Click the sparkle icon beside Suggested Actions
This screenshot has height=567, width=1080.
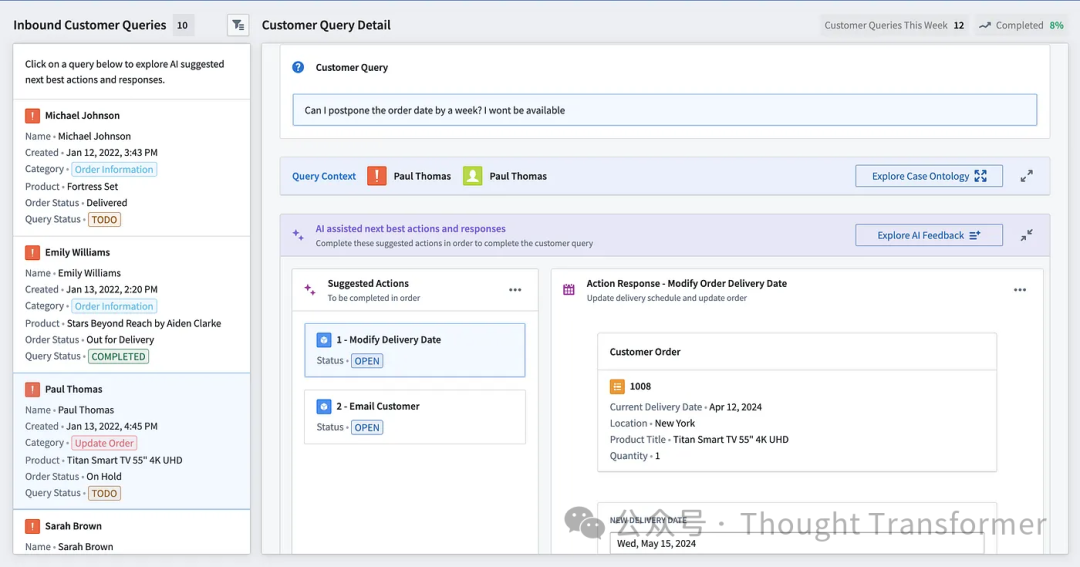310,290
